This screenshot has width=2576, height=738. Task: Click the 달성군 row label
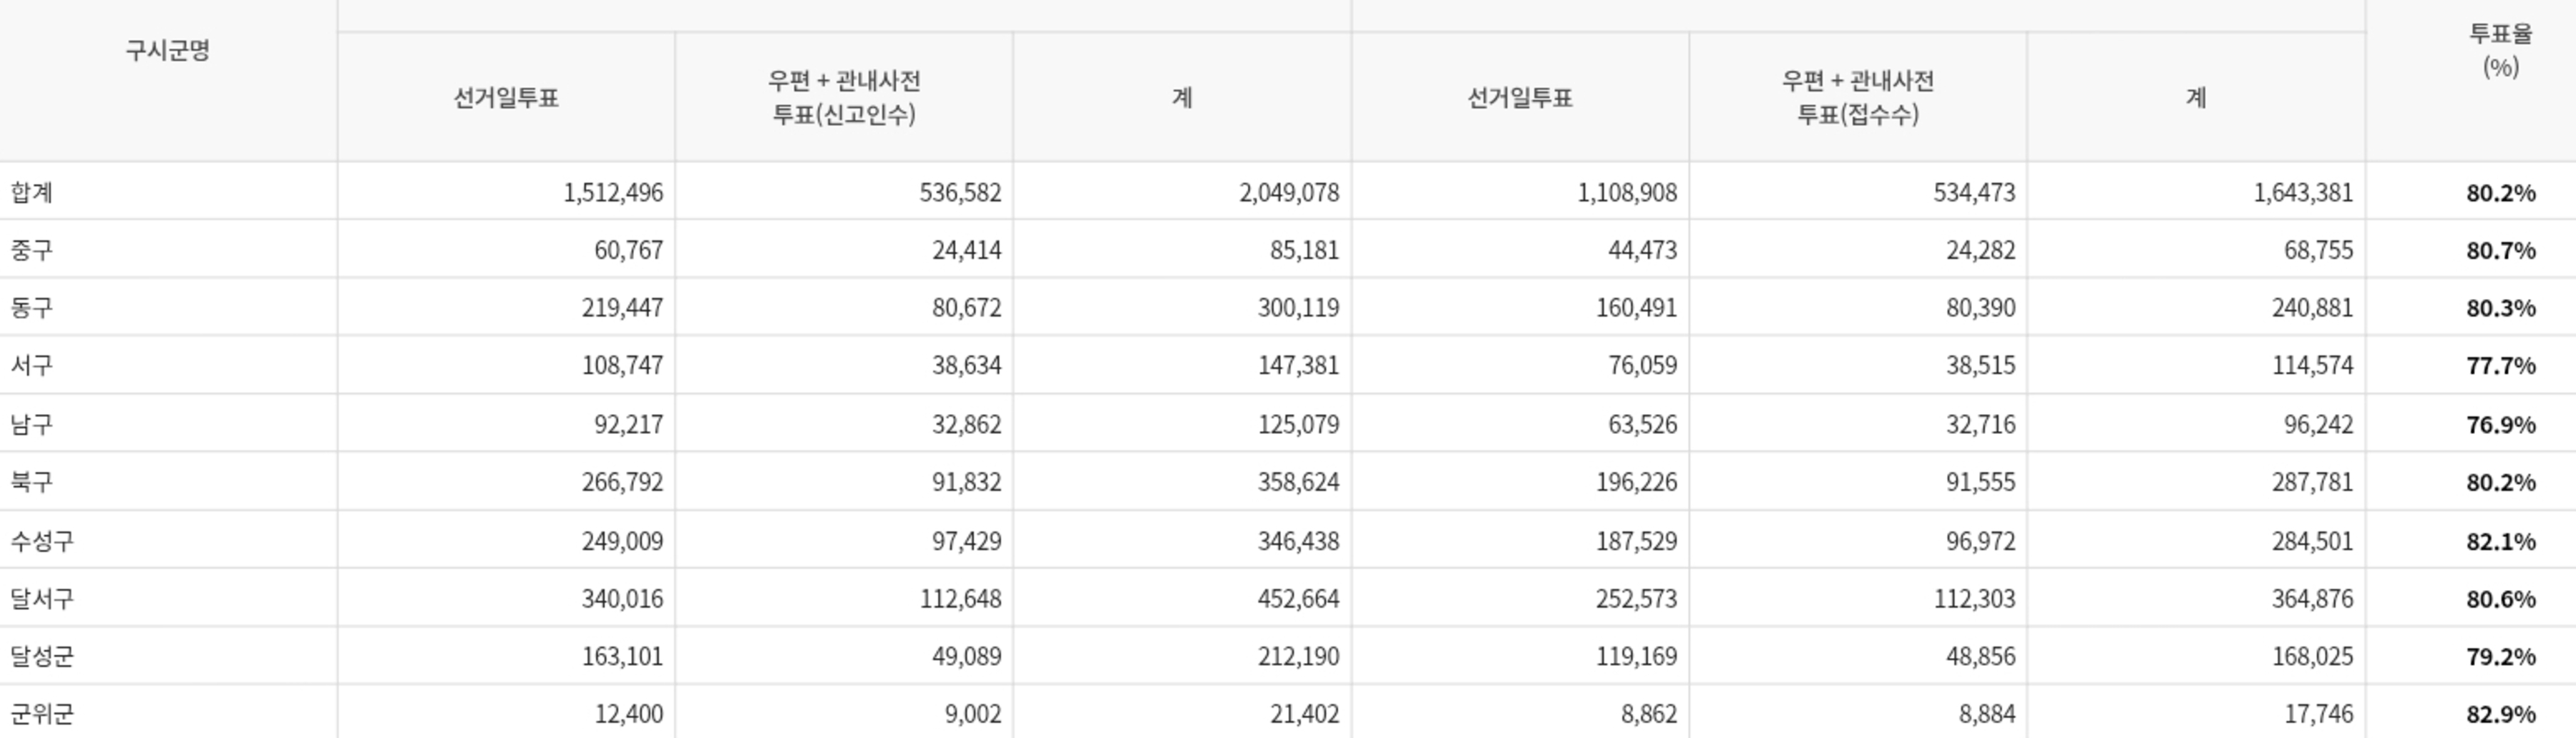click(x=42, y=656)
